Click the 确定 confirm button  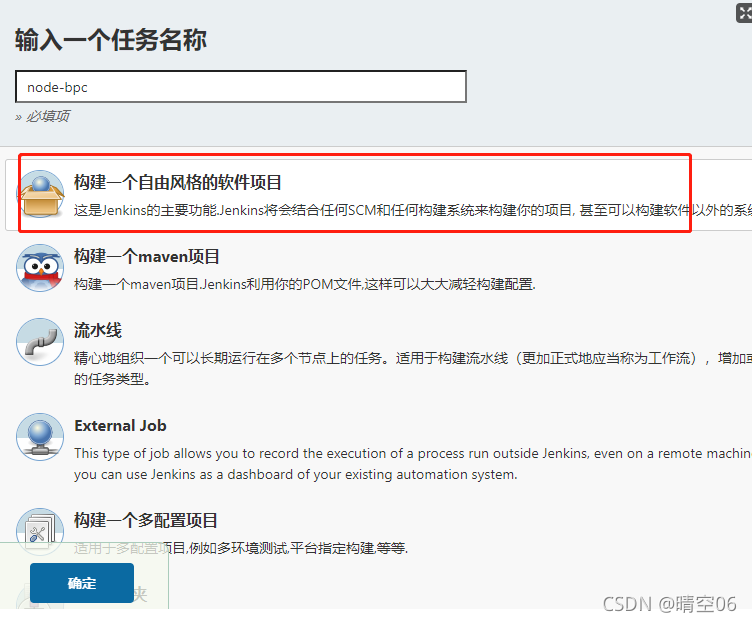click(x=82, y=583)
